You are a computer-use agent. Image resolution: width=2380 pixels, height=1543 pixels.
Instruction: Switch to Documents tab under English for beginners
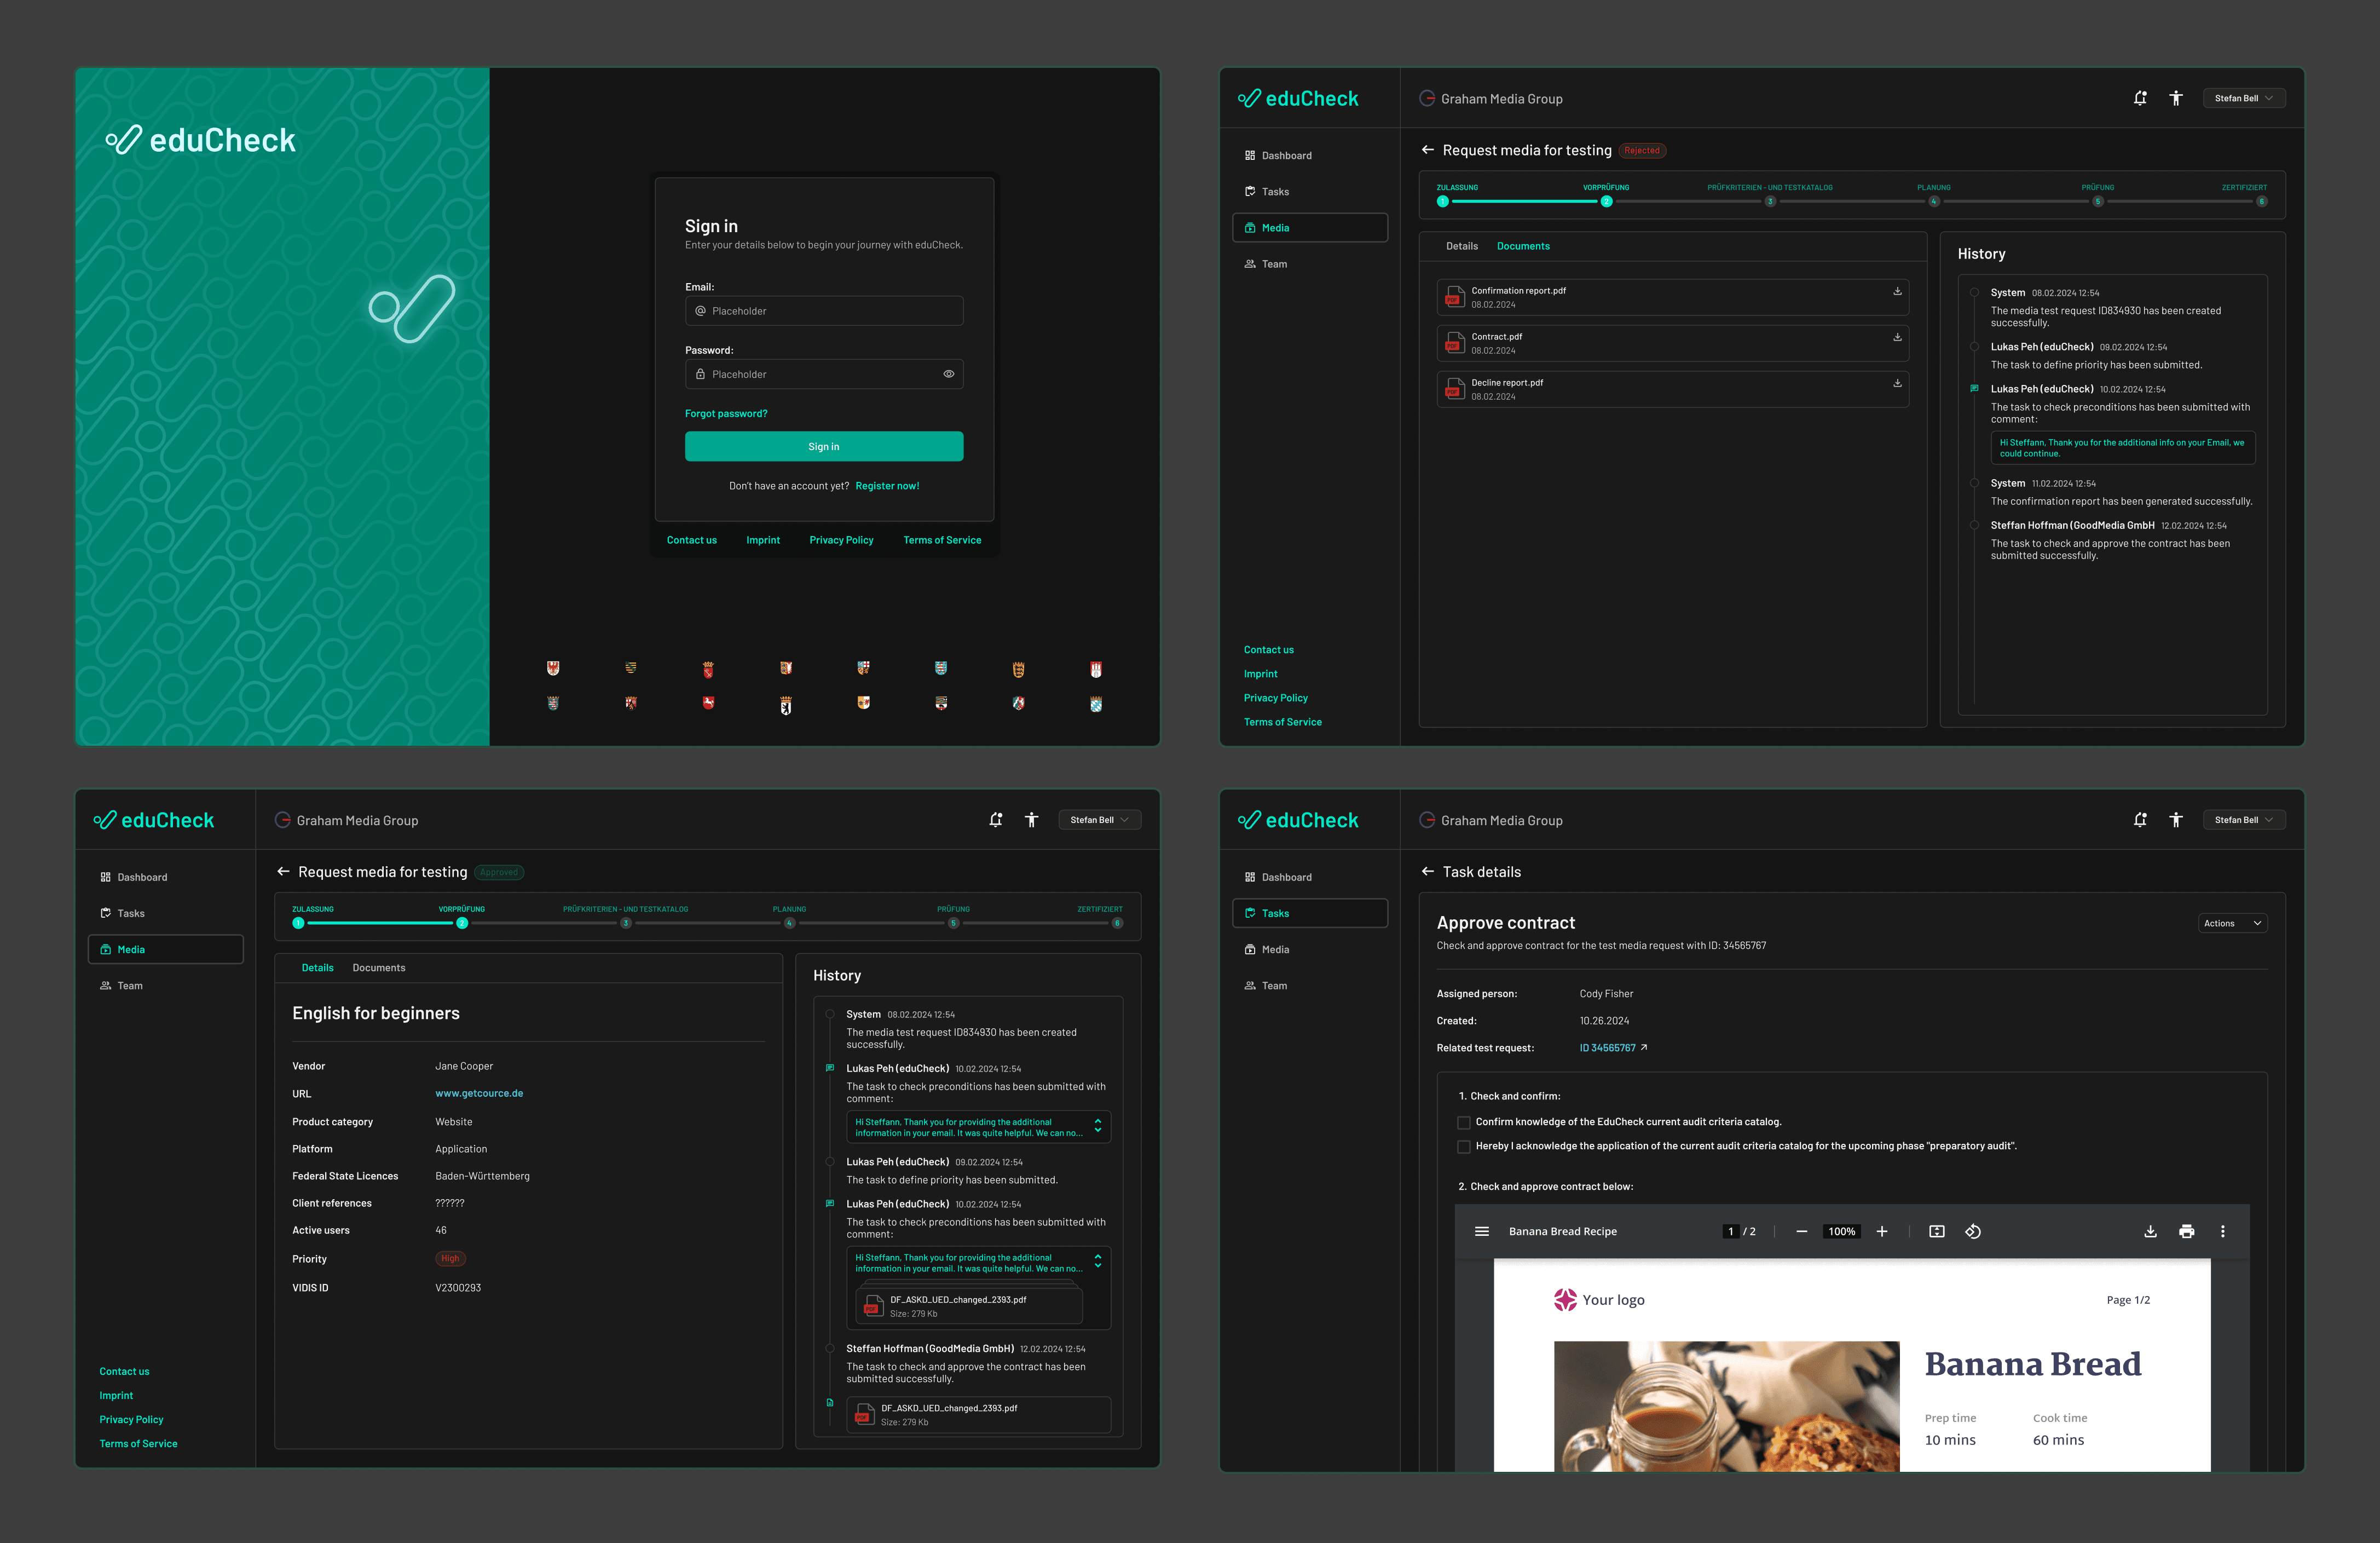(378, 968)
